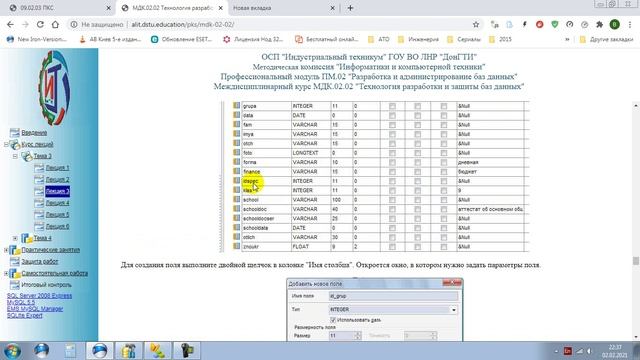Open the Итоговый контроль page
Screen dimensions: 640x360
coord(46,285)
